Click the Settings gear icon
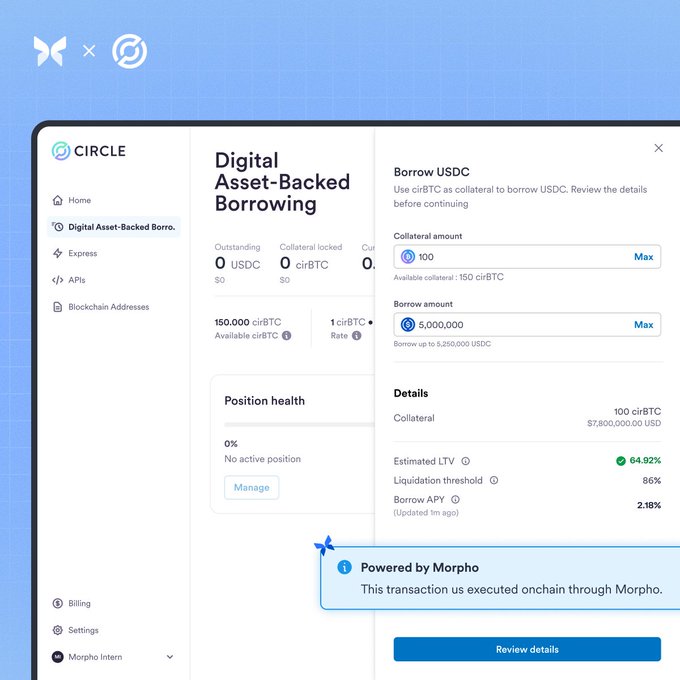Screen dimensions: 680x680 coord(58,630)
